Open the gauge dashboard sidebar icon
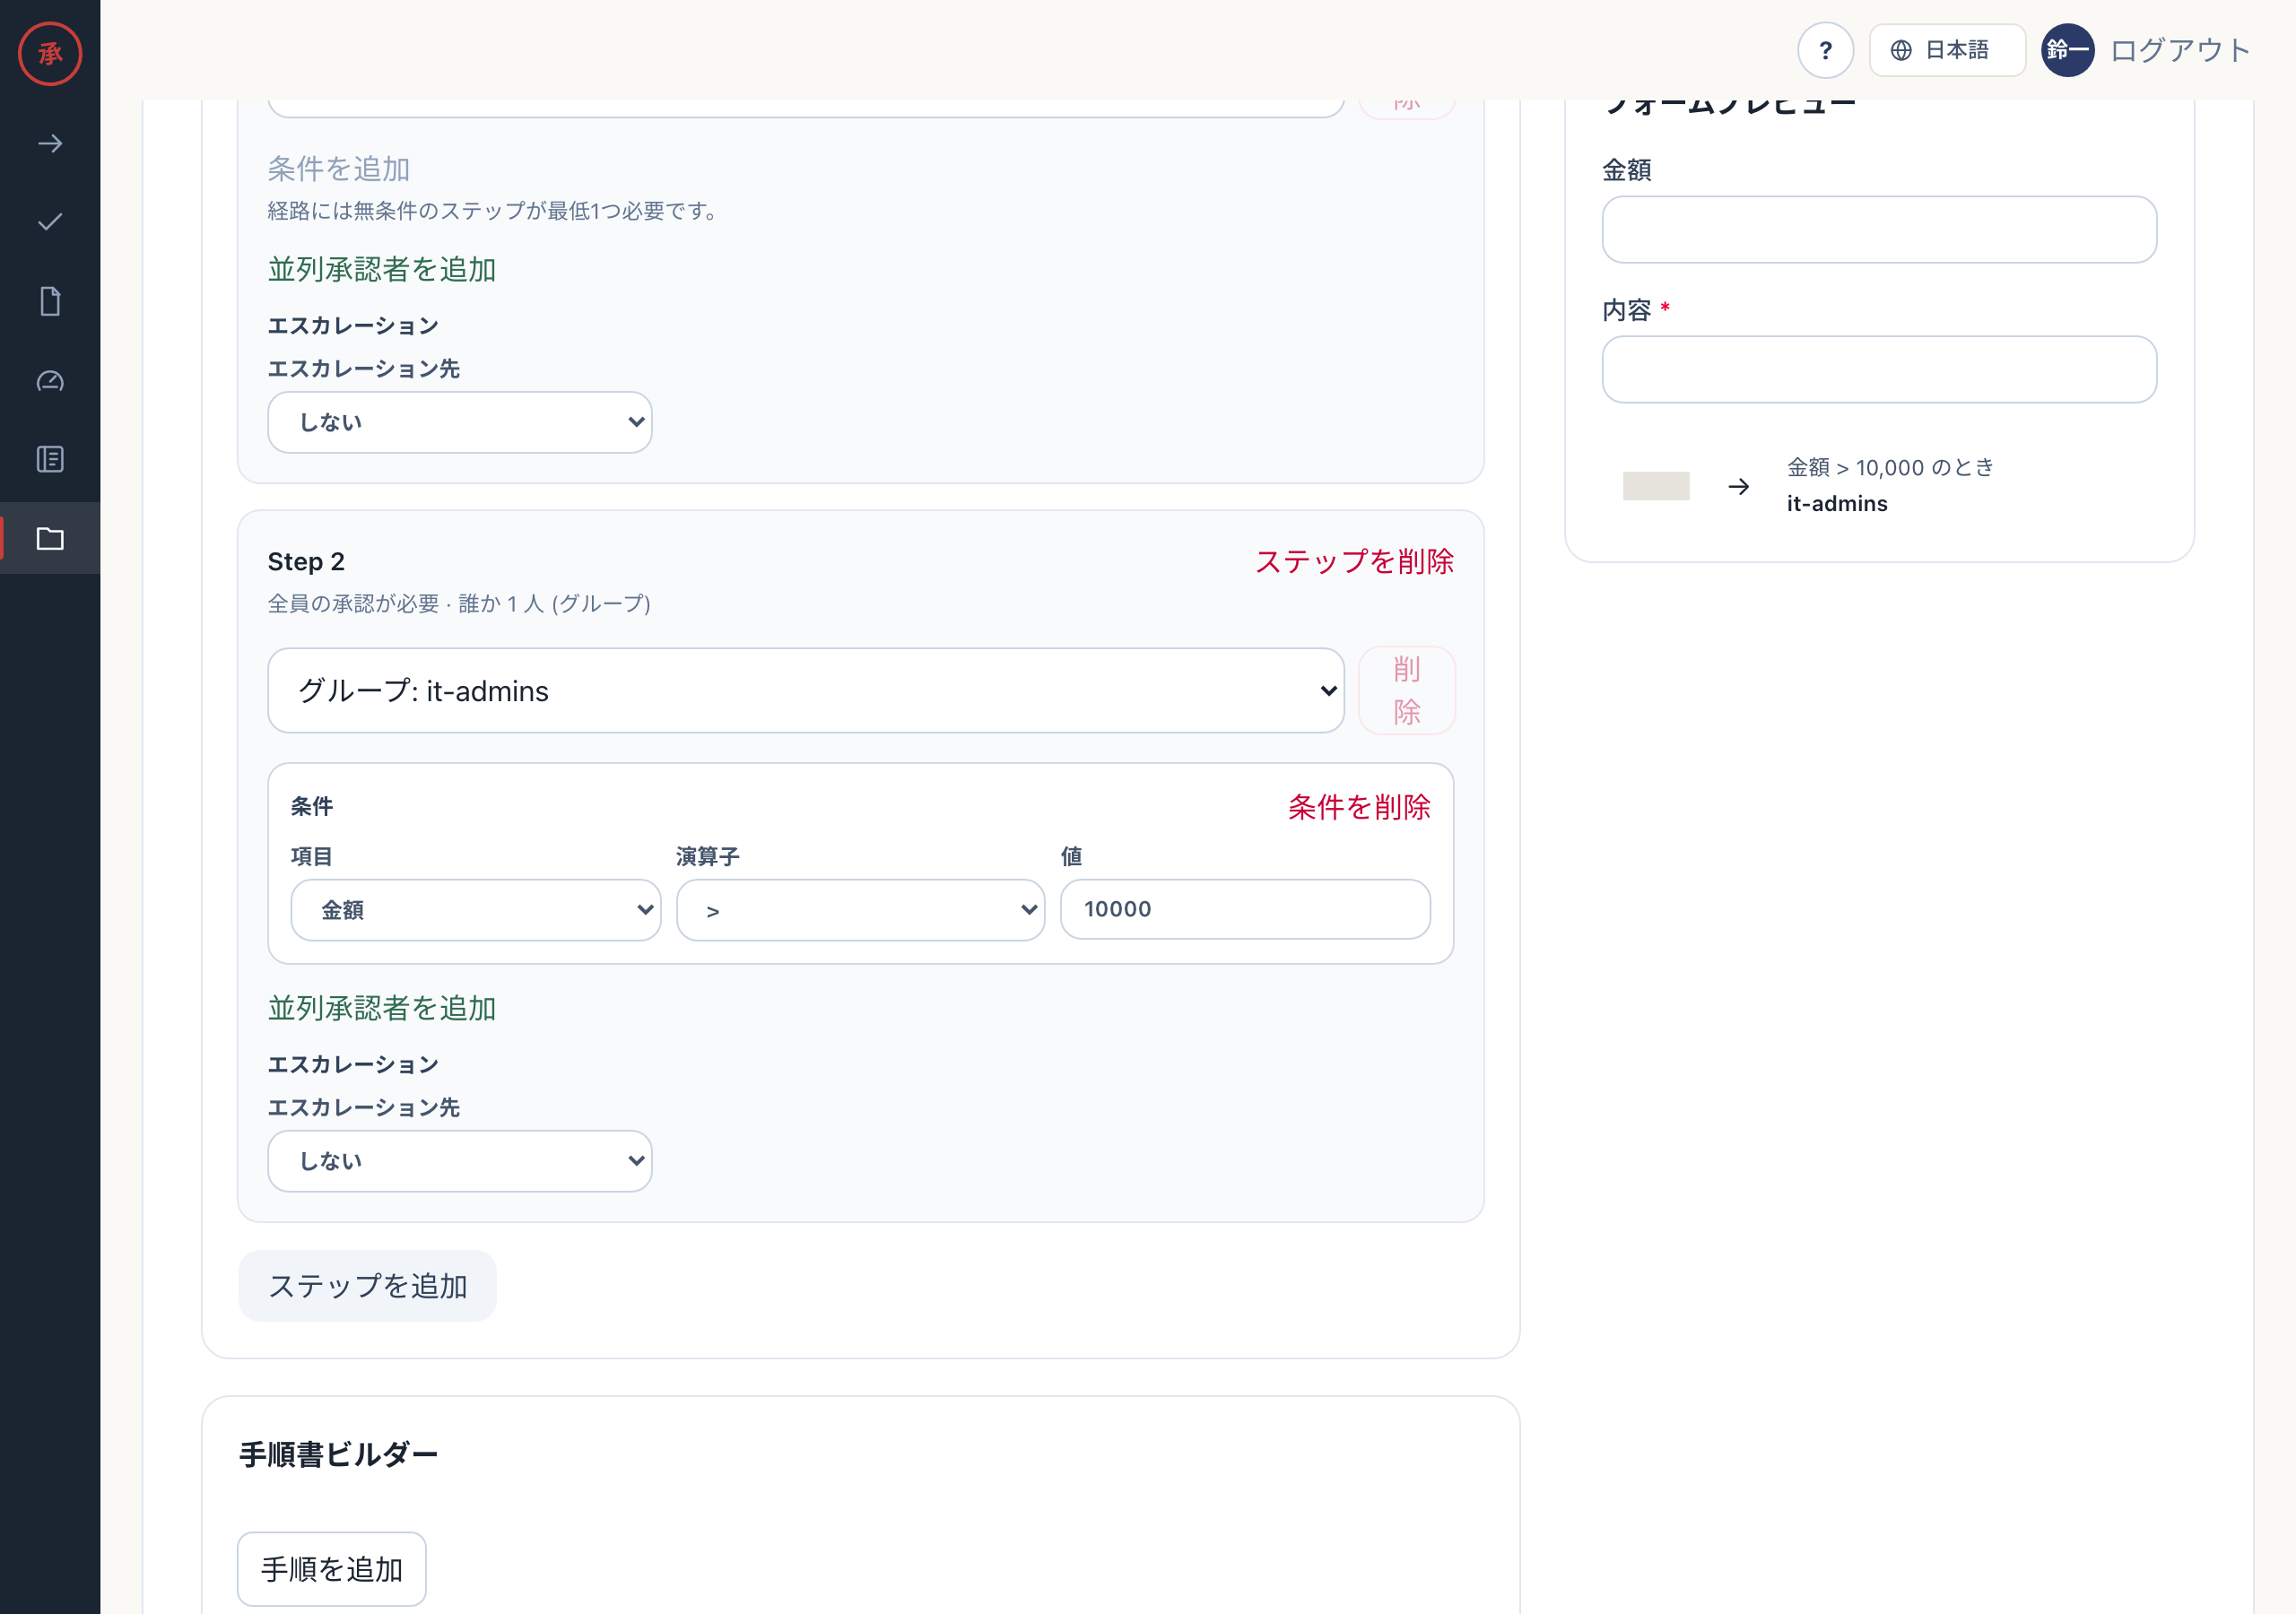This screenshot has width=2296, height=1614. [50, 380]
